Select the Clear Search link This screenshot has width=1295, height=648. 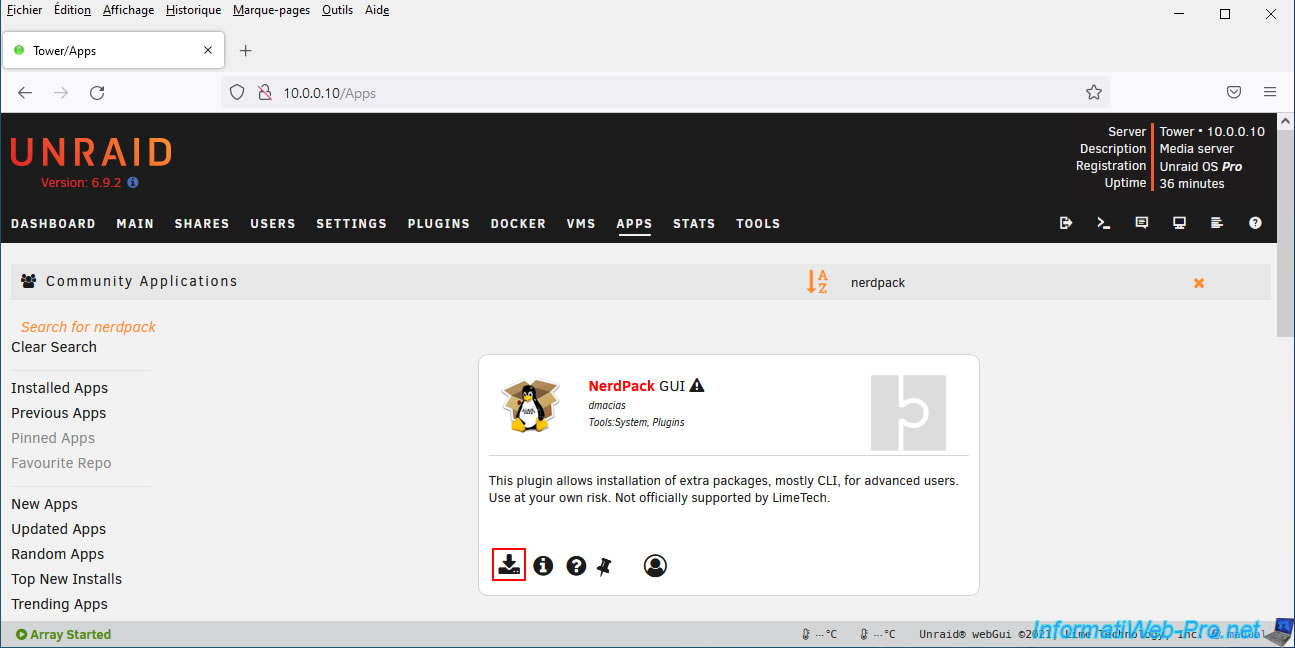coord(54,347)
